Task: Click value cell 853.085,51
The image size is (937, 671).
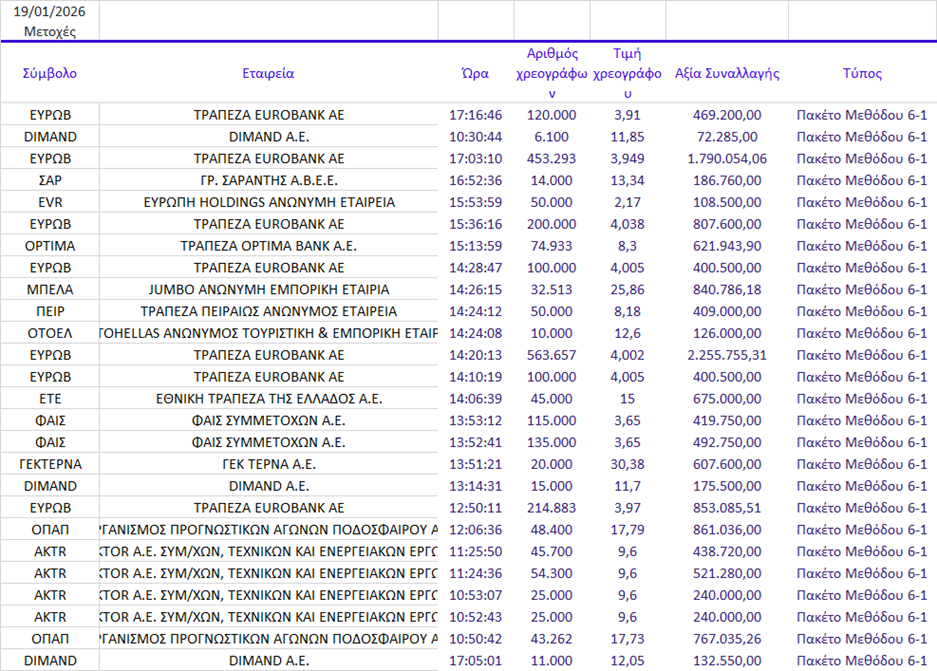Action: [727, 508]
